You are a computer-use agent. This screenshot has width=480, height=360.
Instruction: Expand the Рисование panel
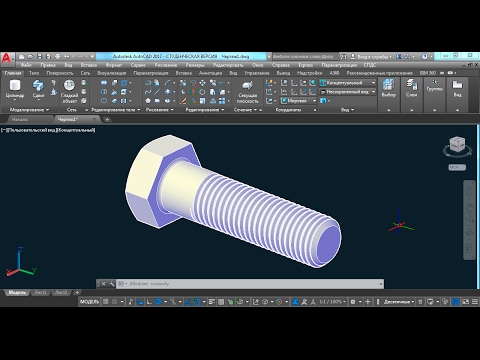(159, 110)
